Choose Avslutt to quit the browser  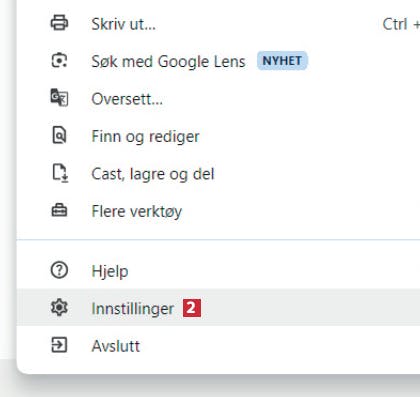tap(218, 345)
